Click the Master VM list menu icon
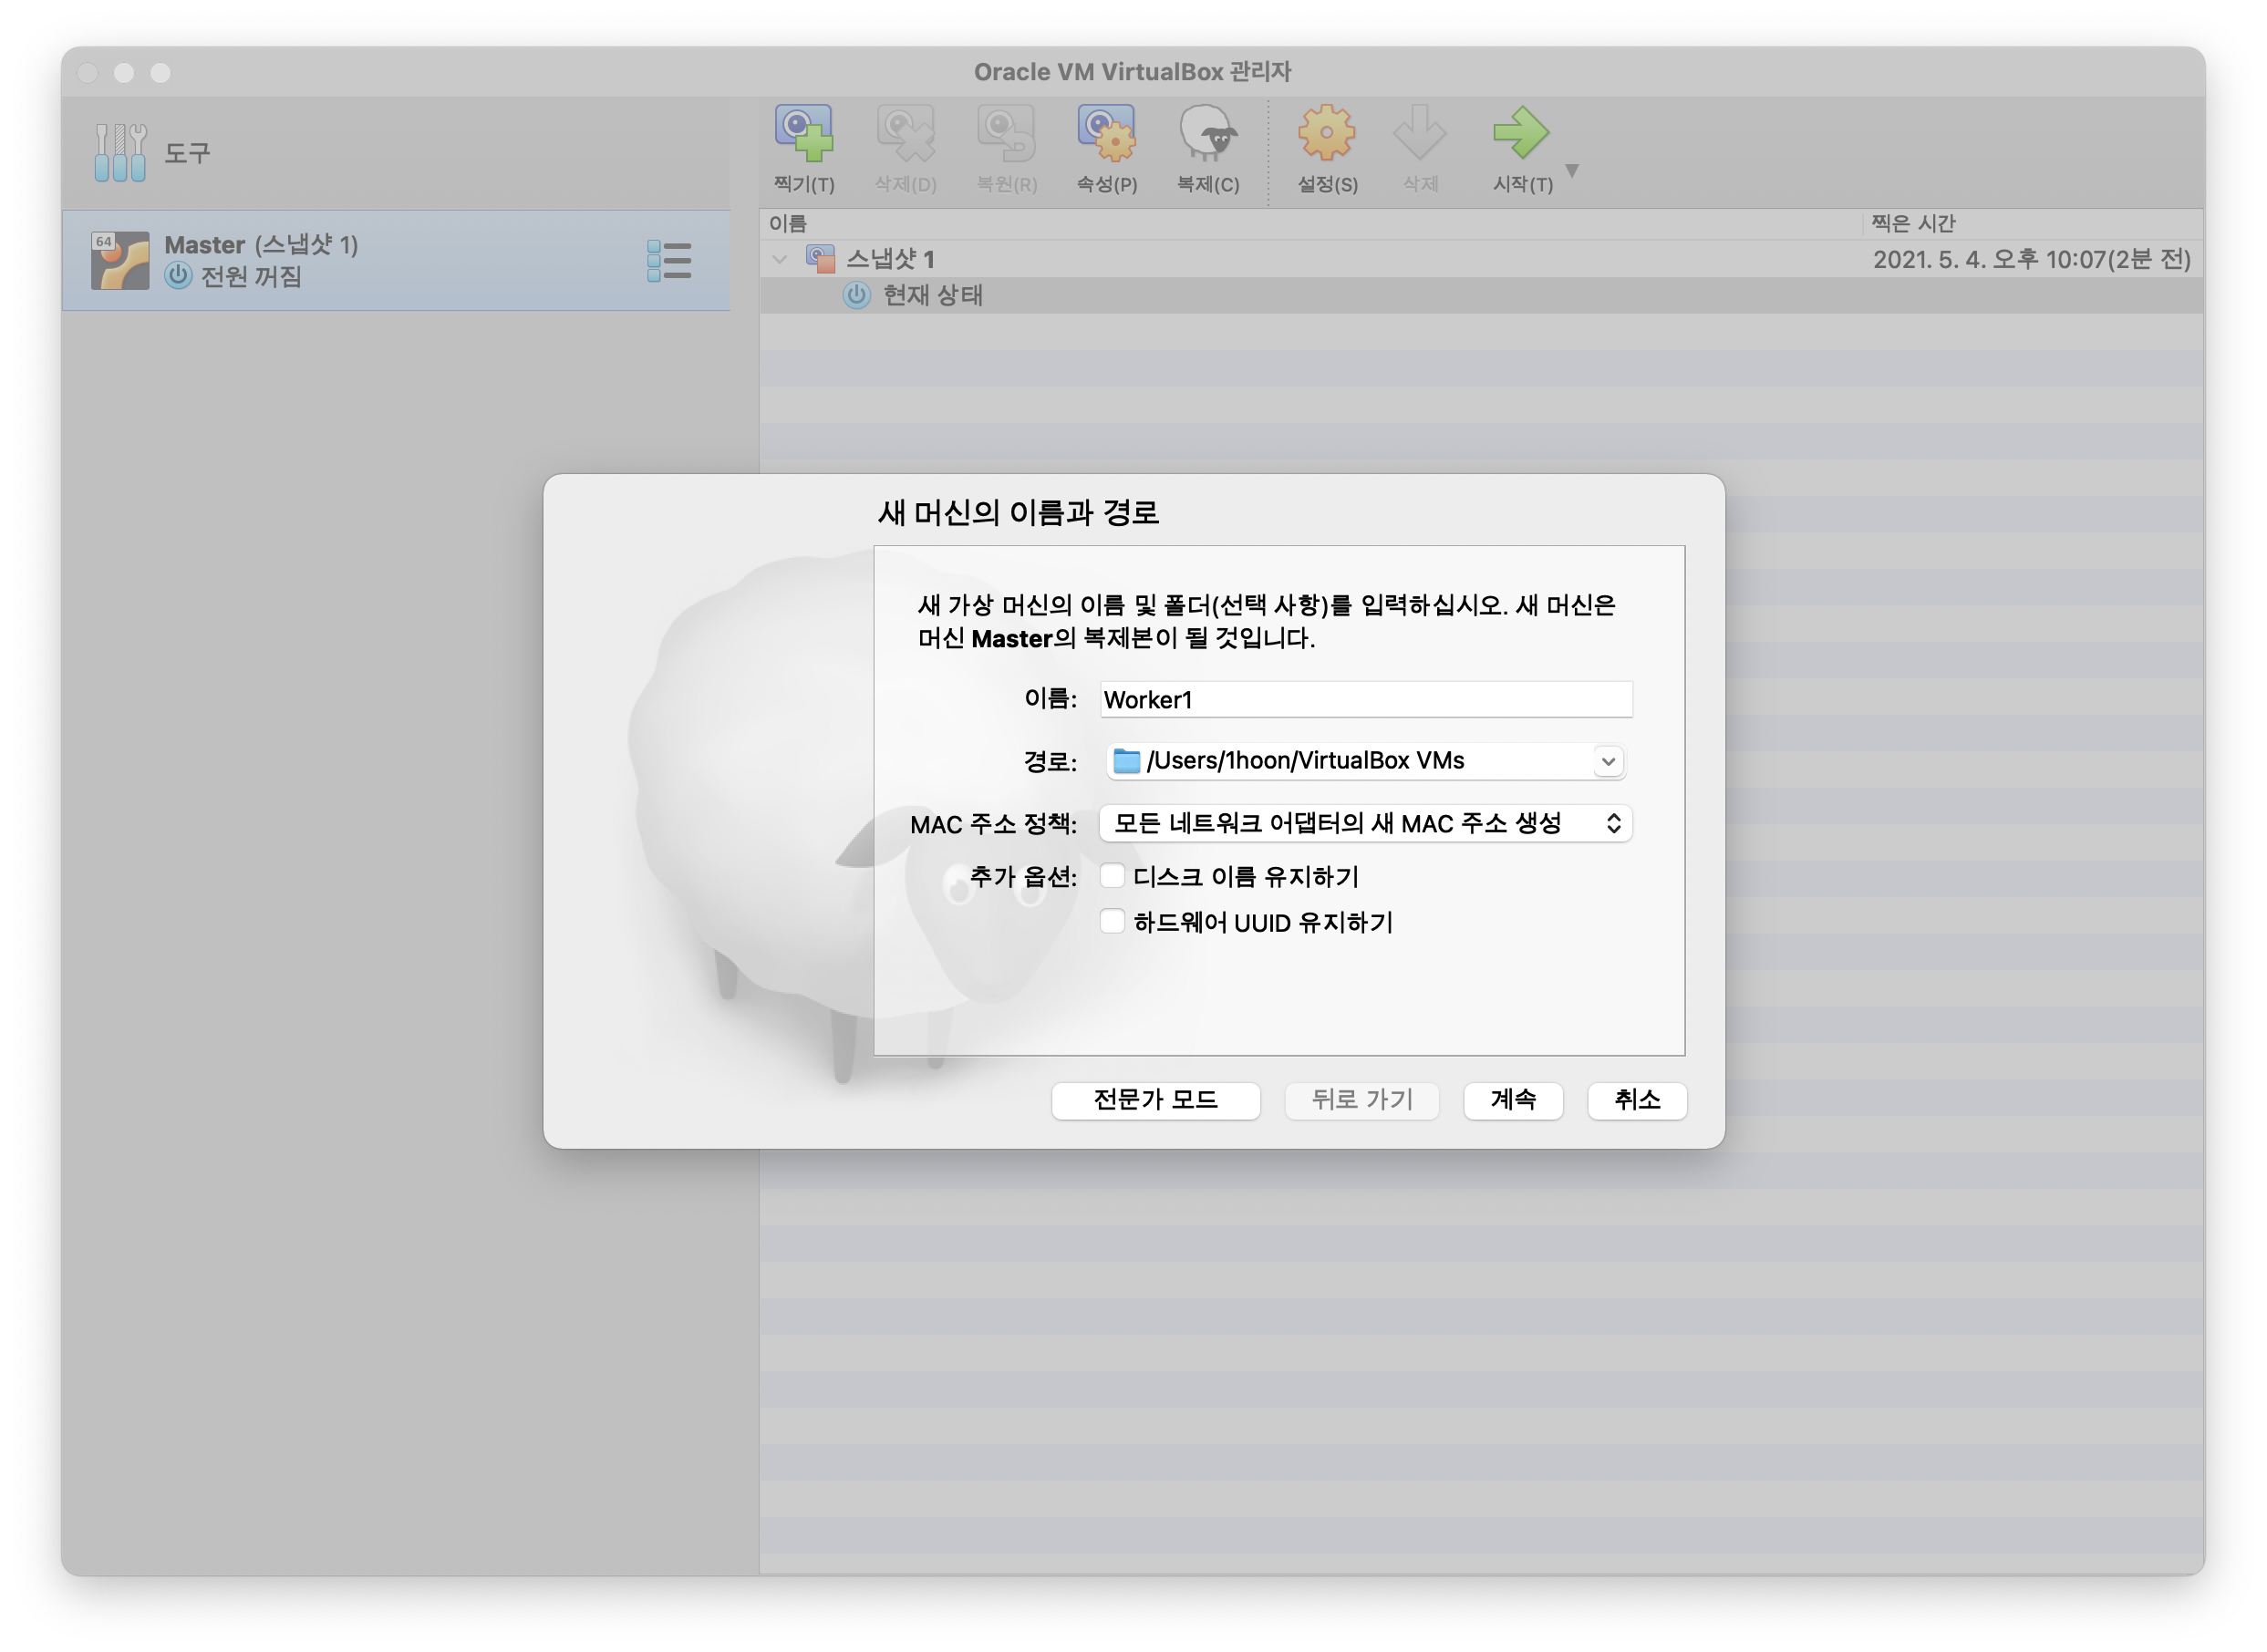The height and width of the screenshot is (1652, 2267). point(669,261)
